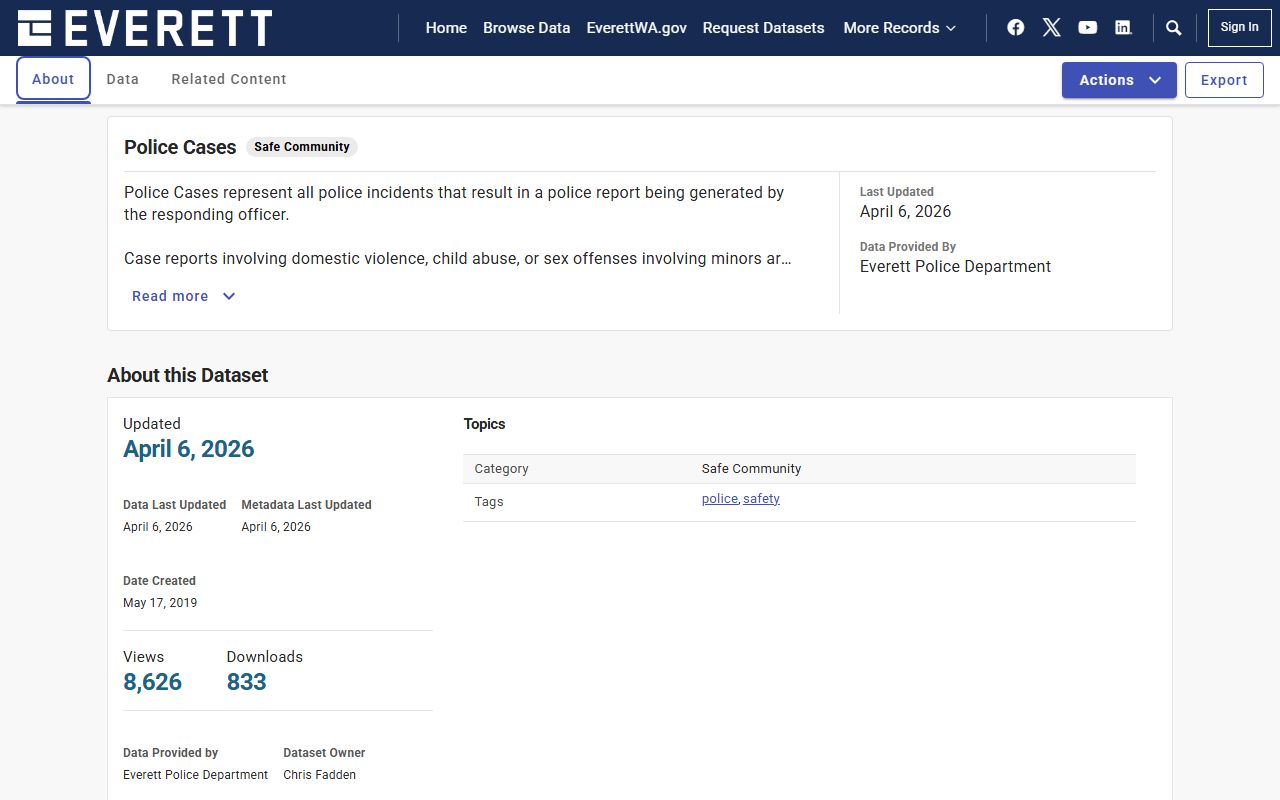The width and height of the screenshot is (1280, 800).
Task: Open the police tag link
Action: tap(719, 499)
